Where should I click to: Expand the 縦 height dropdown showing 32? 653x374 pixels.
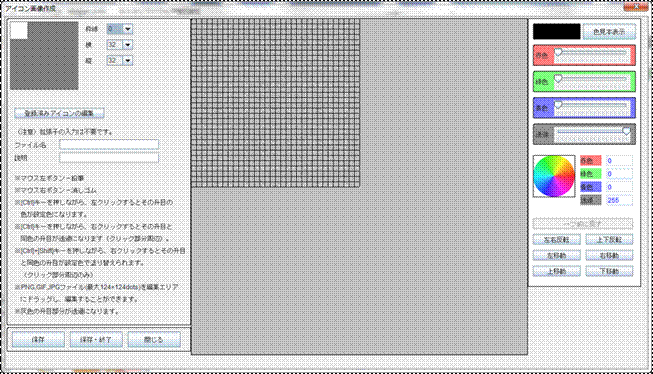pos(120,60)
